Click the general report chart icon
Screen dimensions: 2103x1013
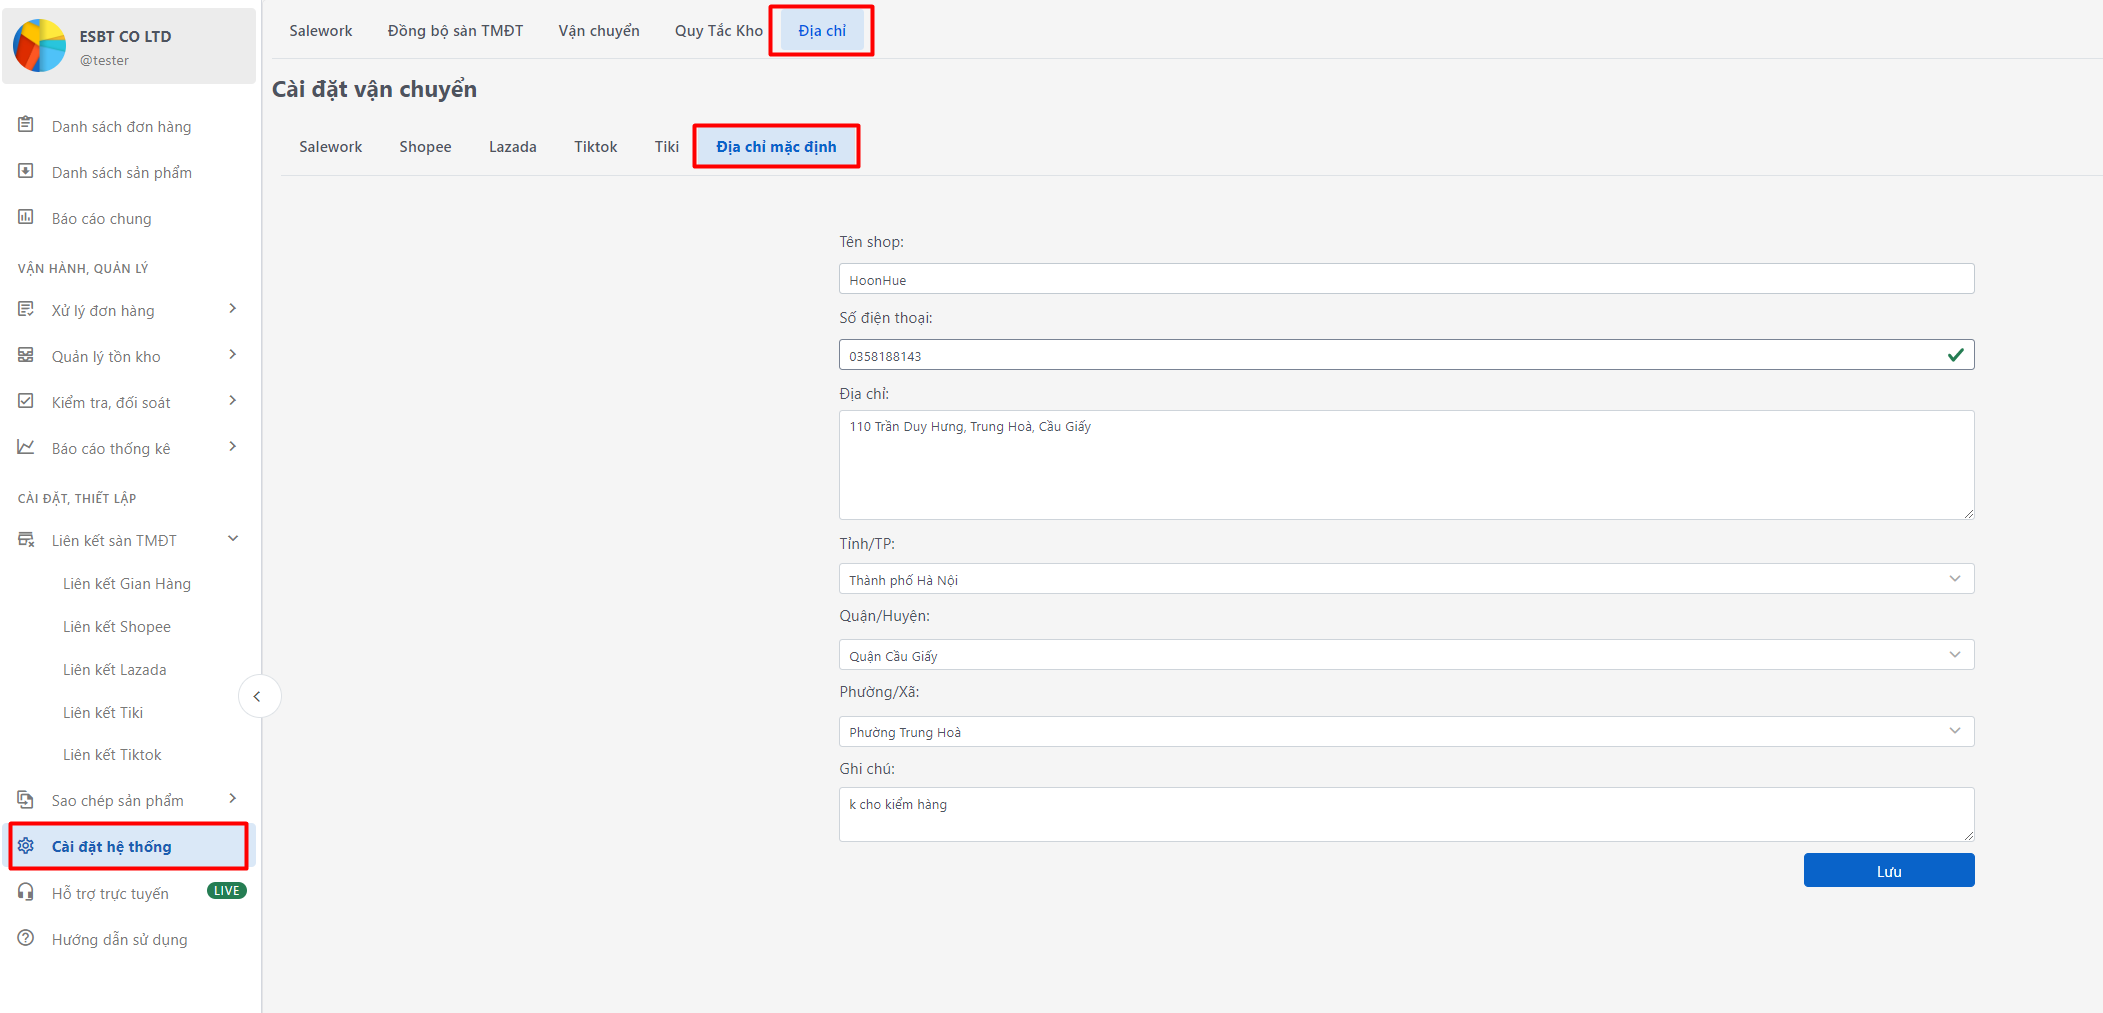[26, 217]
